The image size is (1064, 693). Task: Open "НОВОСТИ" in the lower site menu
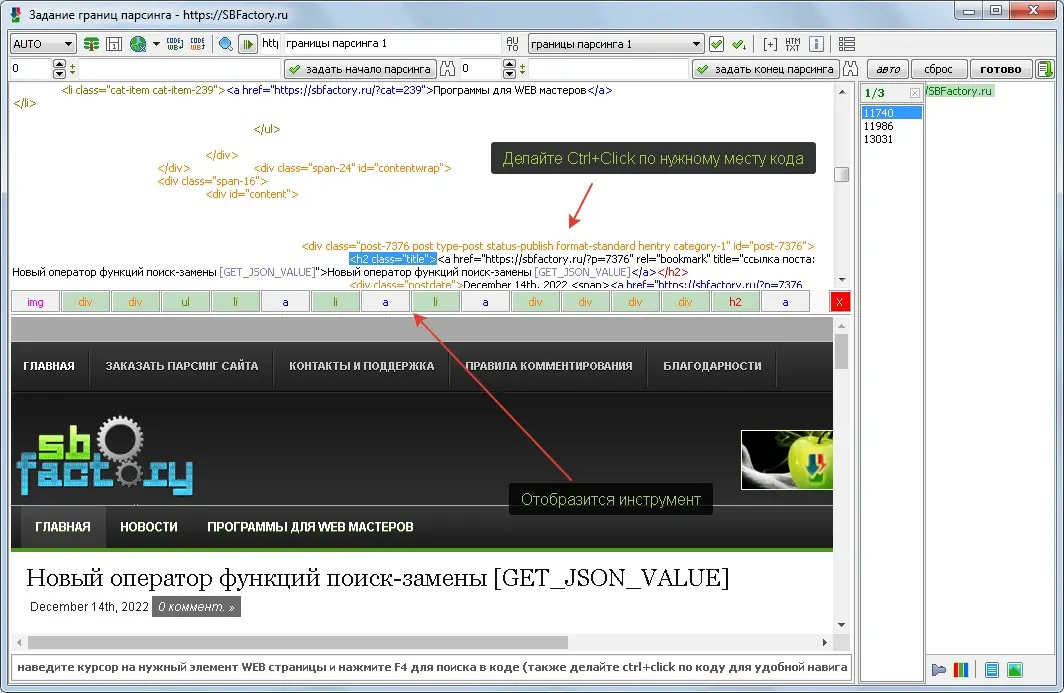[149, 527]
